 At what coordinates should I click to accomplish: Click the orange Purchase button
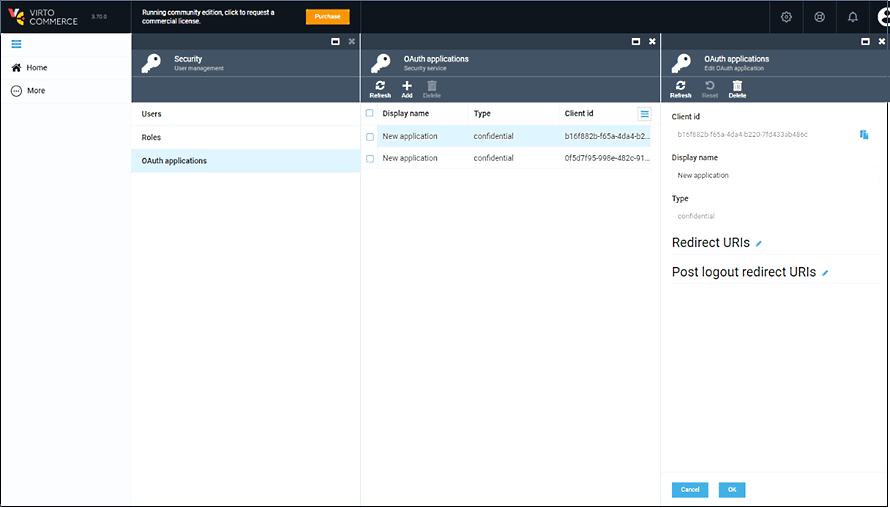click(327, 17)
